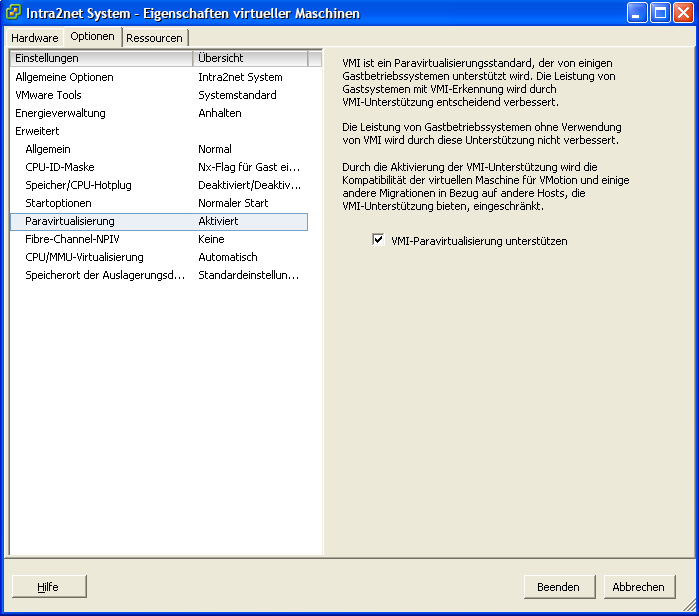Screen dimensions: 699x616
Task: Toggle VMI-Paravirtualisierung unterstützen checkbox
Action: pos(378,240)
